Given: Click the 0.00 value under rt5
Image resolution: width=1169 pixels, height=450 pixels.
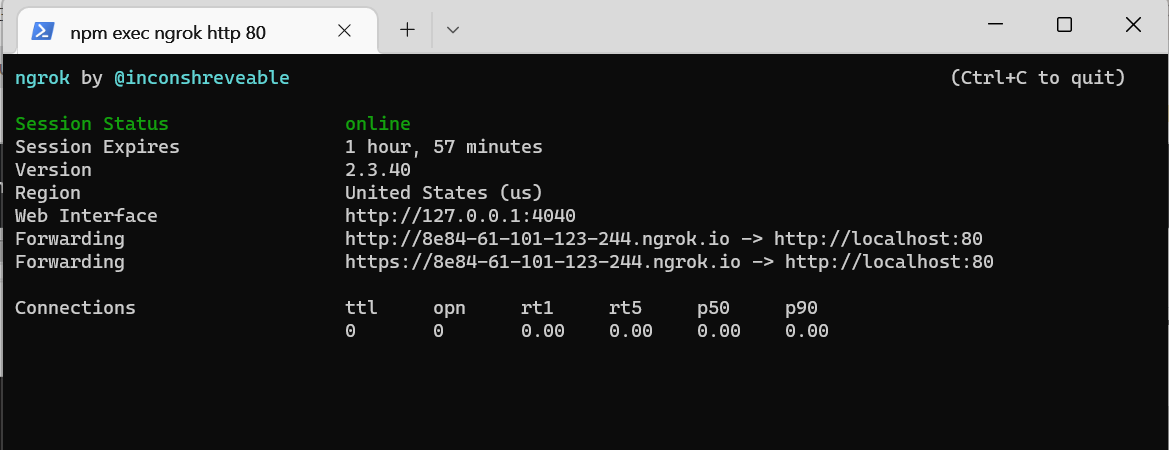Looking at the screenshot, I should coord(631,332).
